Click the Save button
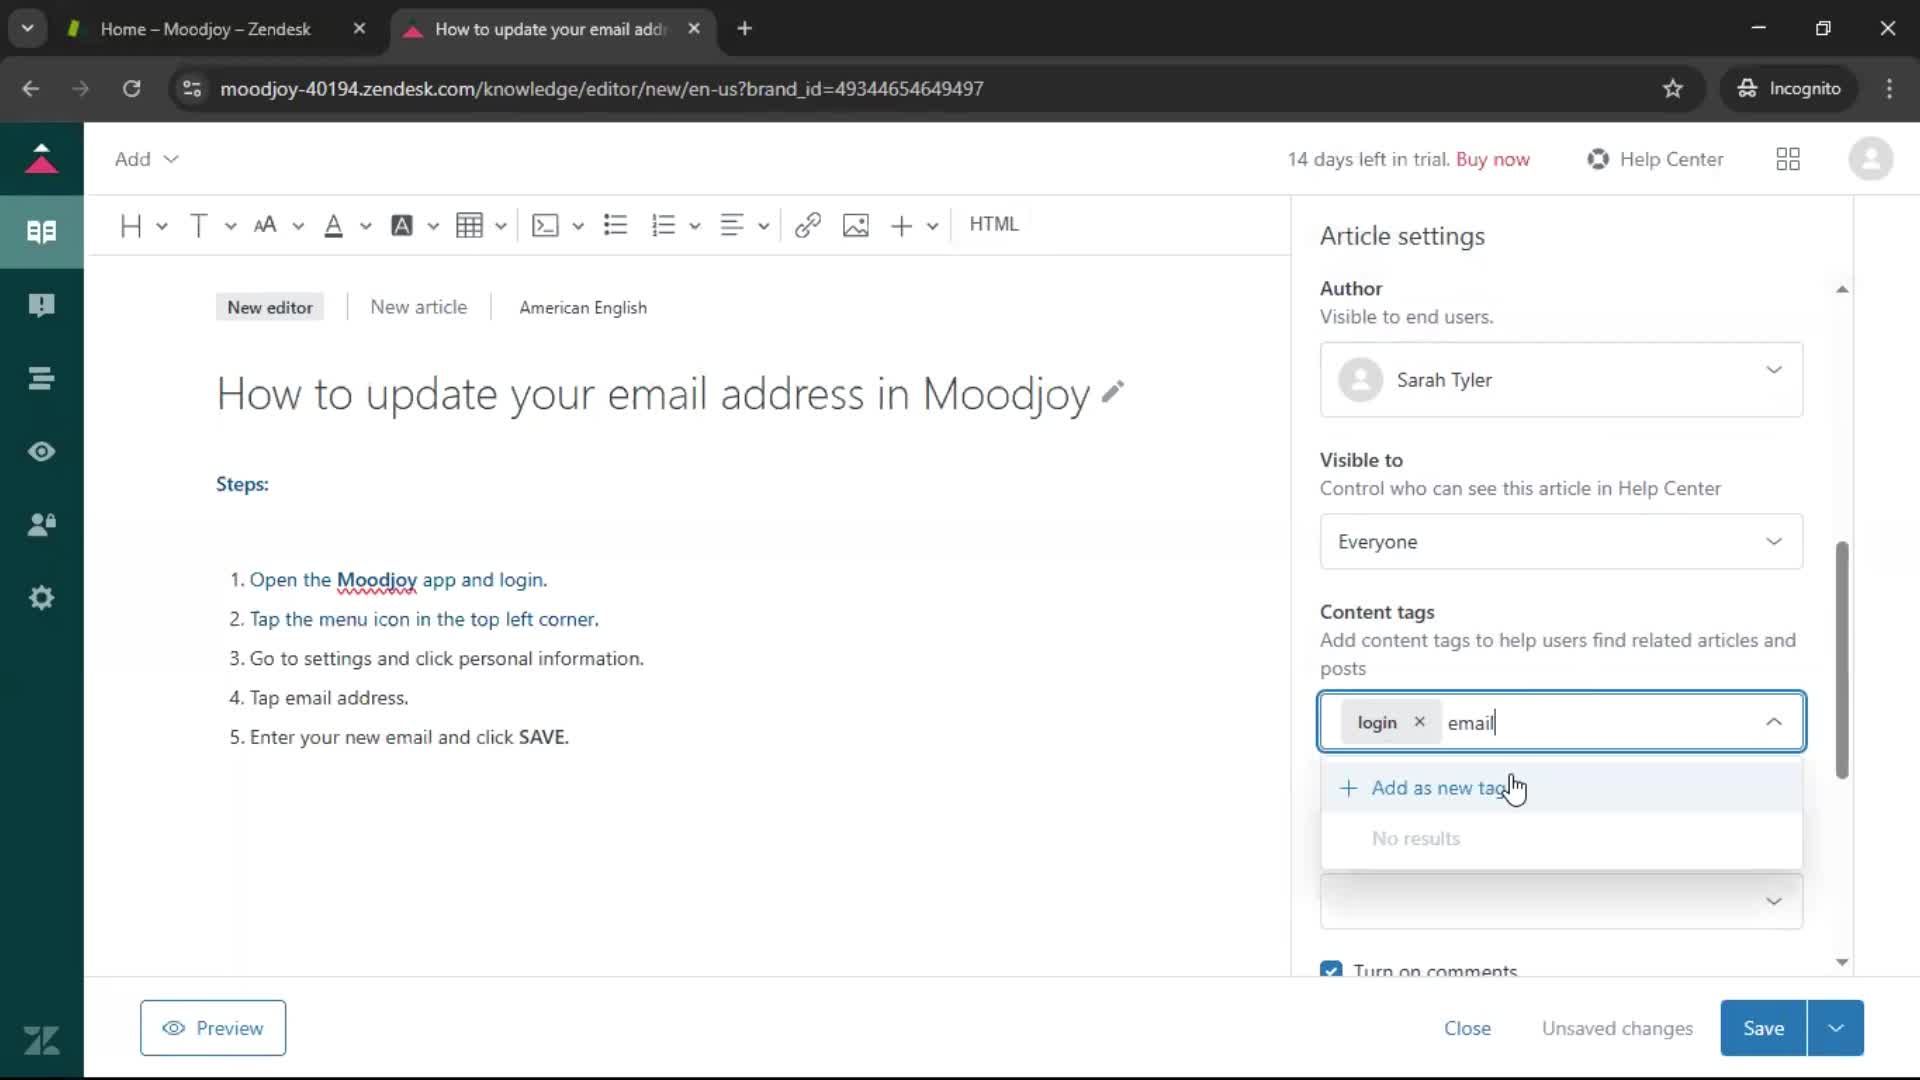The image size is (1920, 1080). 1763,1028
